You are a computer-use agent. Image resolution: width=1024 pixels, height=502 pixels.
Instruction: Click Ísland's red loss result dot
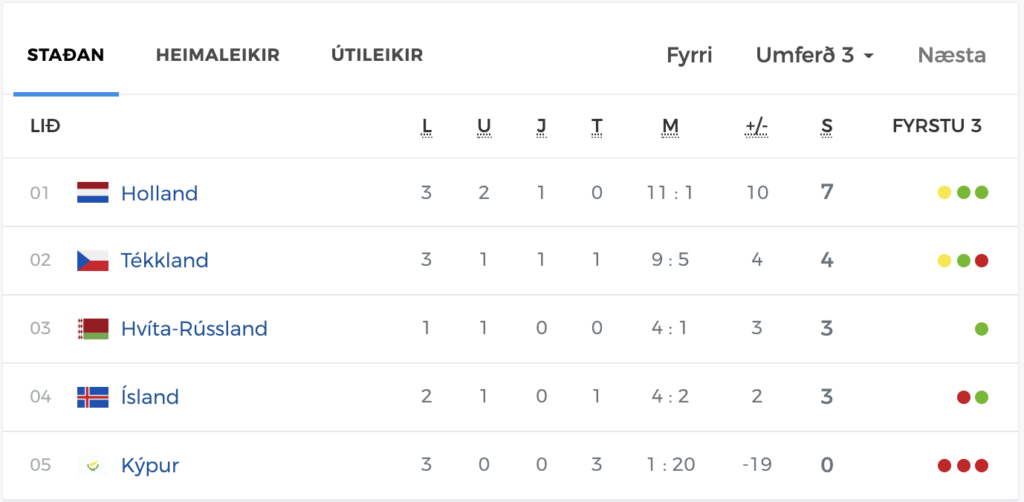[x=963, y=398]
